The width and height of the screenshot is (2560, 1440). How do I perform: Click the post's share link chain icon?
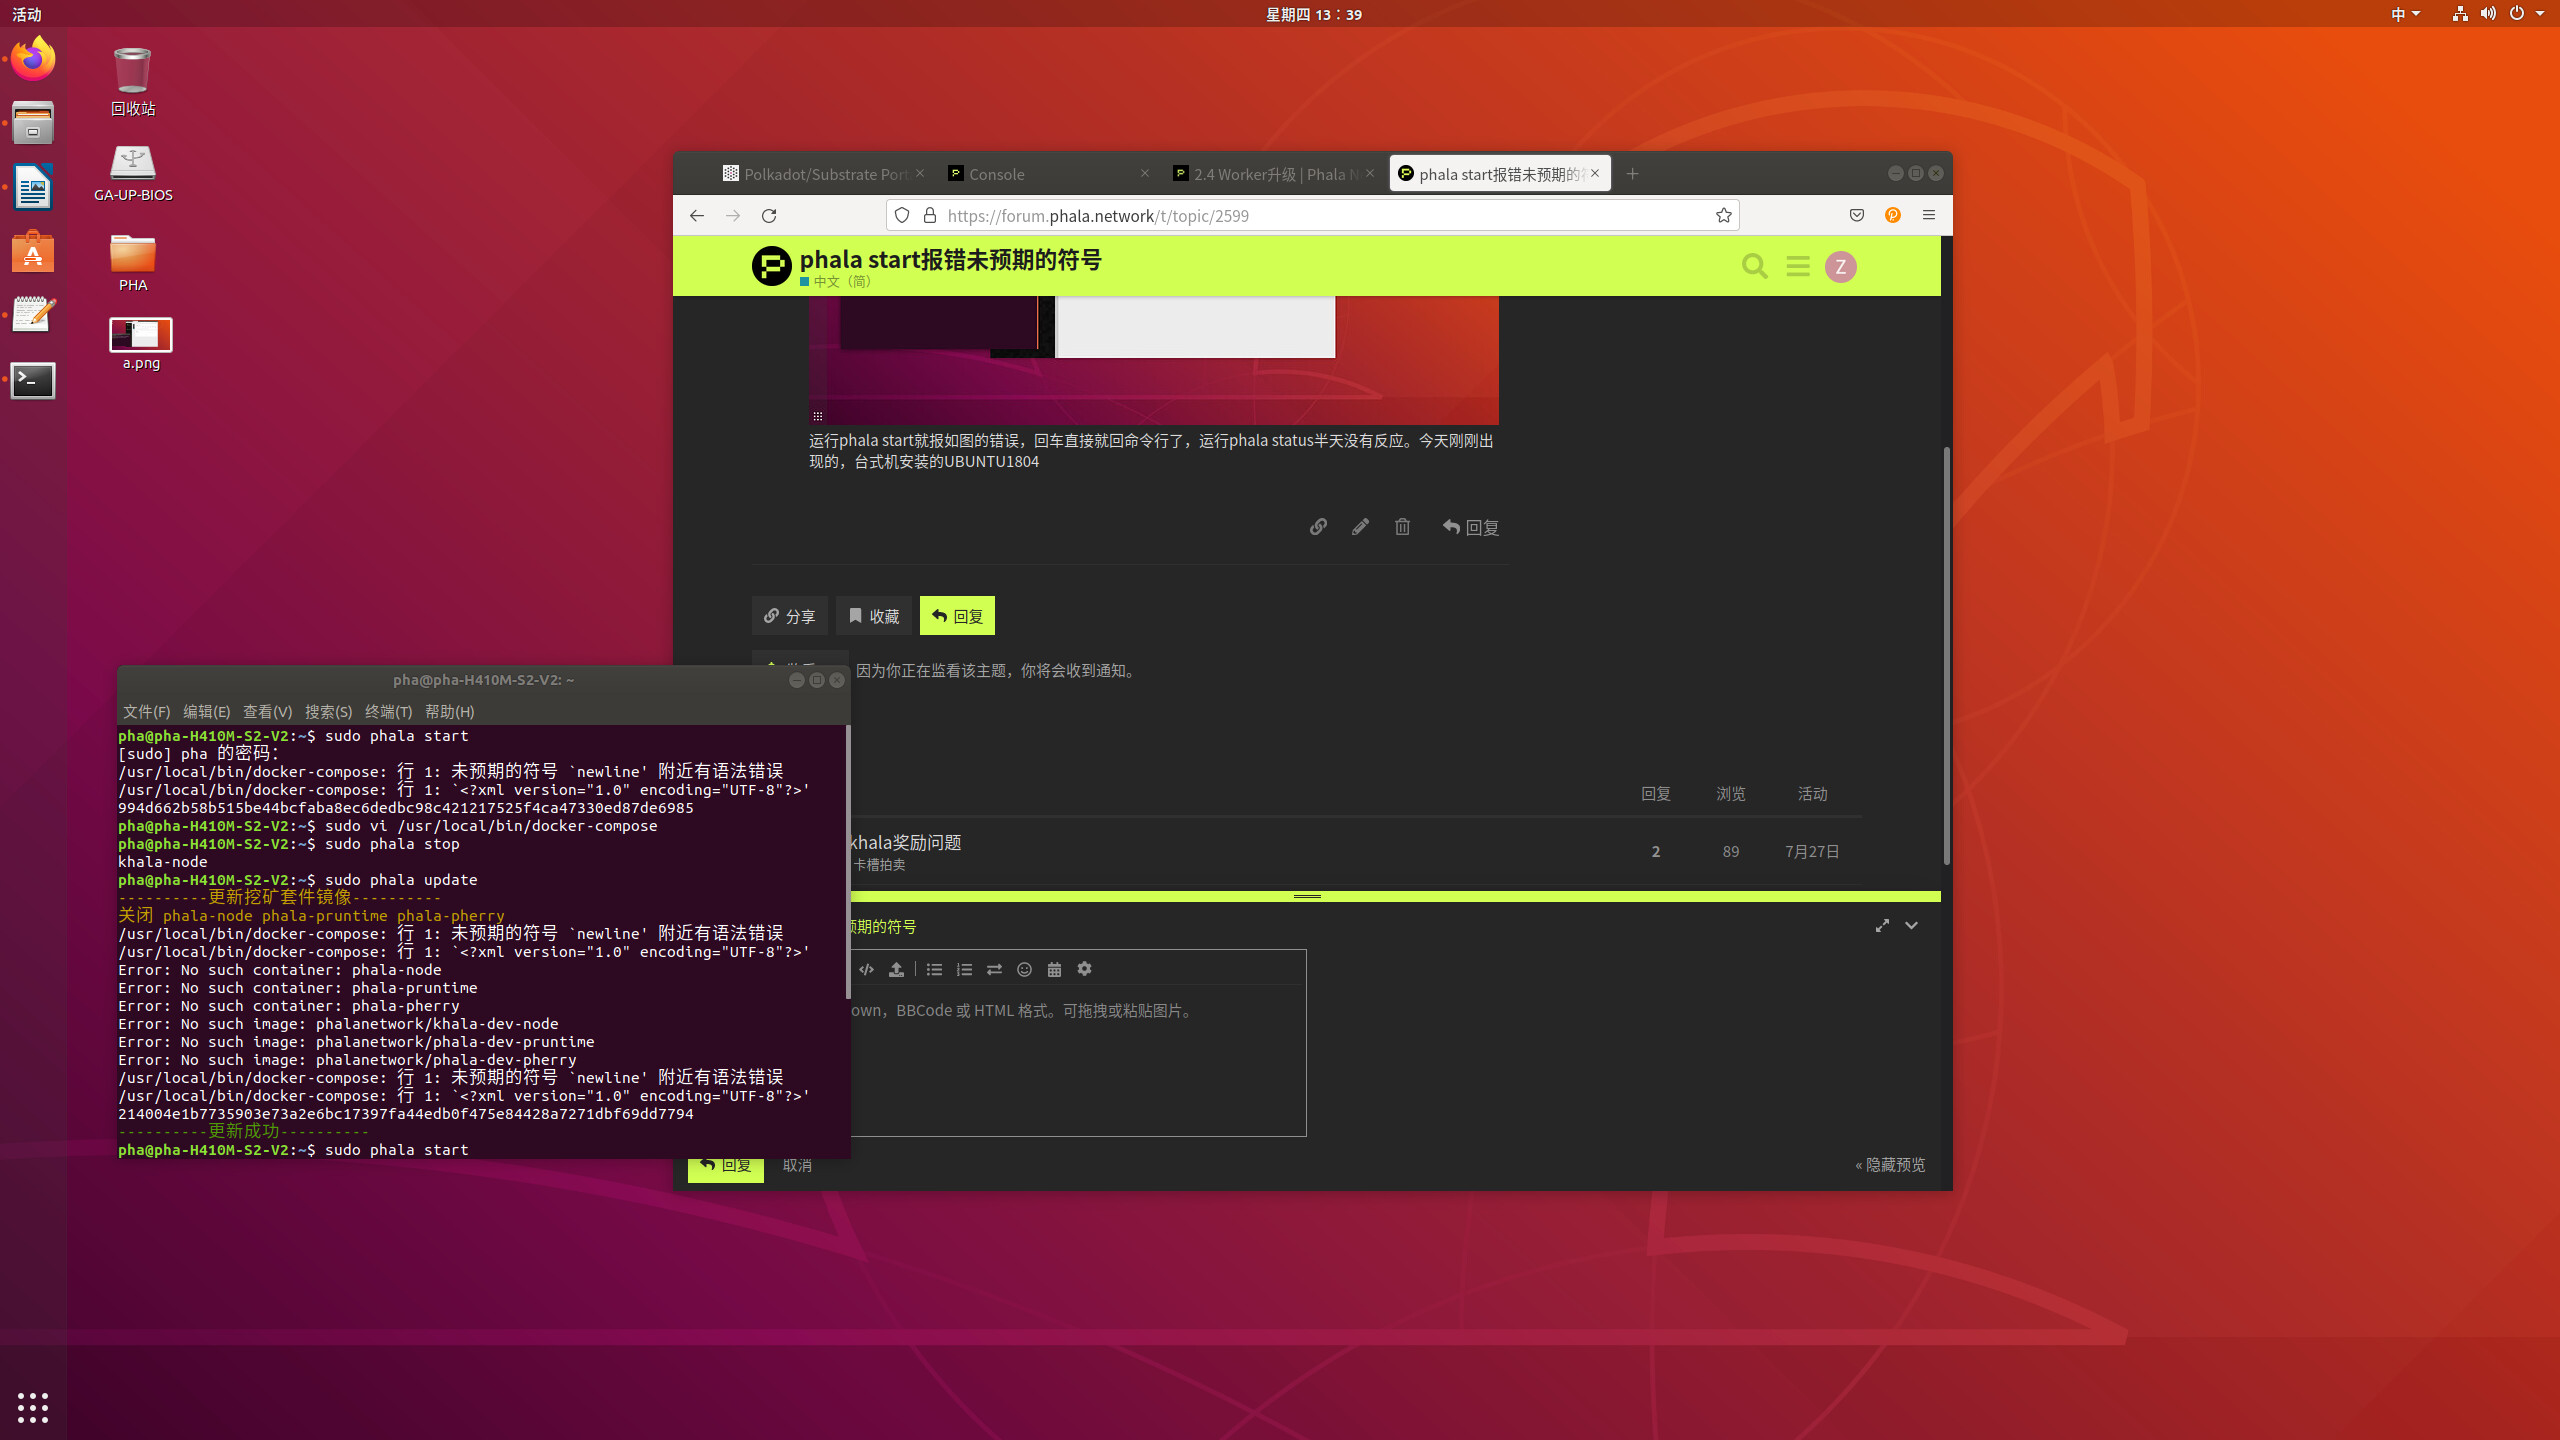point(1318,527)
